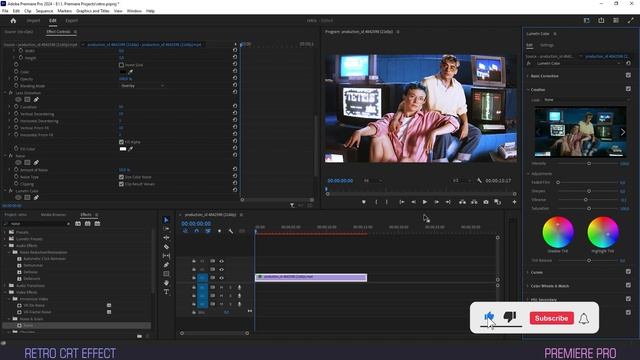The height and width of the screenshot is (360, 640).
Task: Click the New Custom Bin icon in Effects panel
Action: point(140,336)
